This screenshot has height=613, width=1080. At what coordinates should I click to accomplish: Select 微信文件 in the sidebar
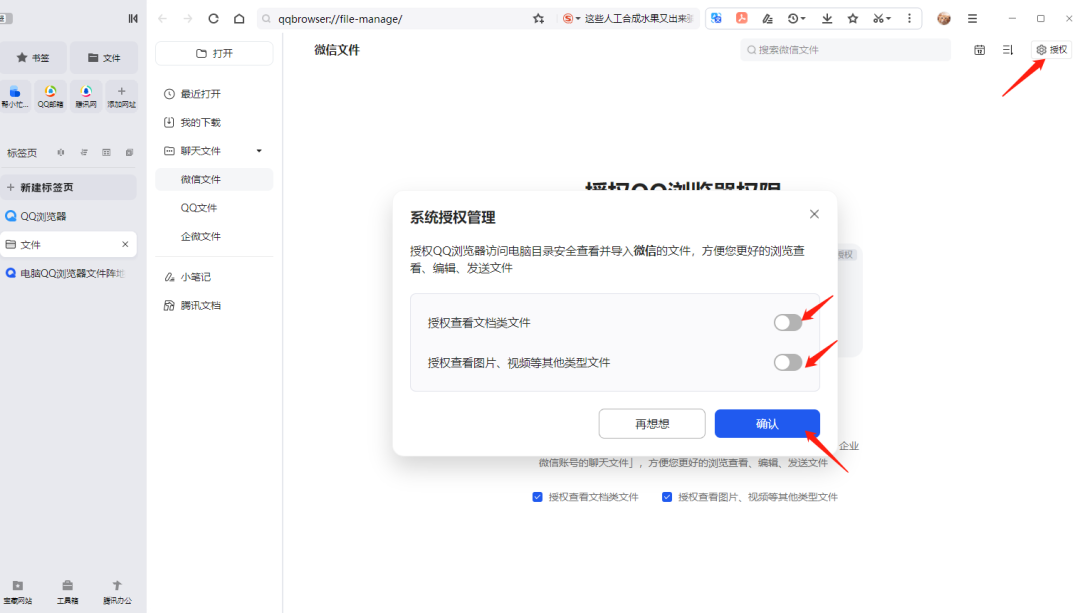(x=214, y=179)
